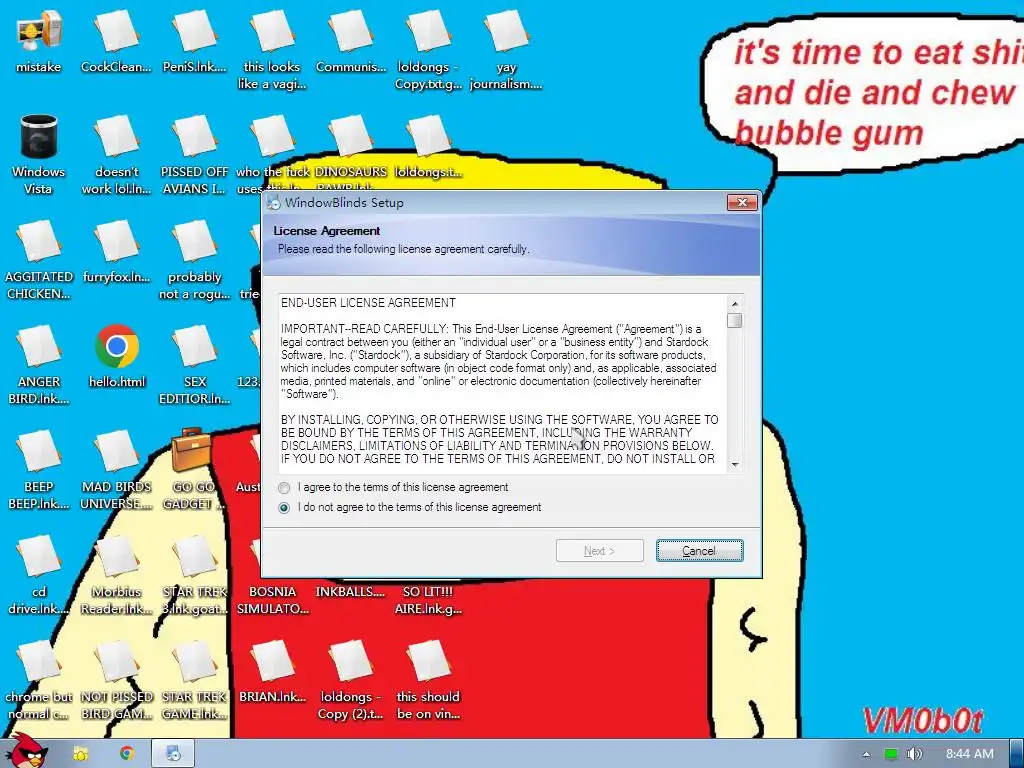Select the 'AGGITATED CHICKEN' desktop icon
The width and height of the screenshot is (1024, 768).
[39, 261]
